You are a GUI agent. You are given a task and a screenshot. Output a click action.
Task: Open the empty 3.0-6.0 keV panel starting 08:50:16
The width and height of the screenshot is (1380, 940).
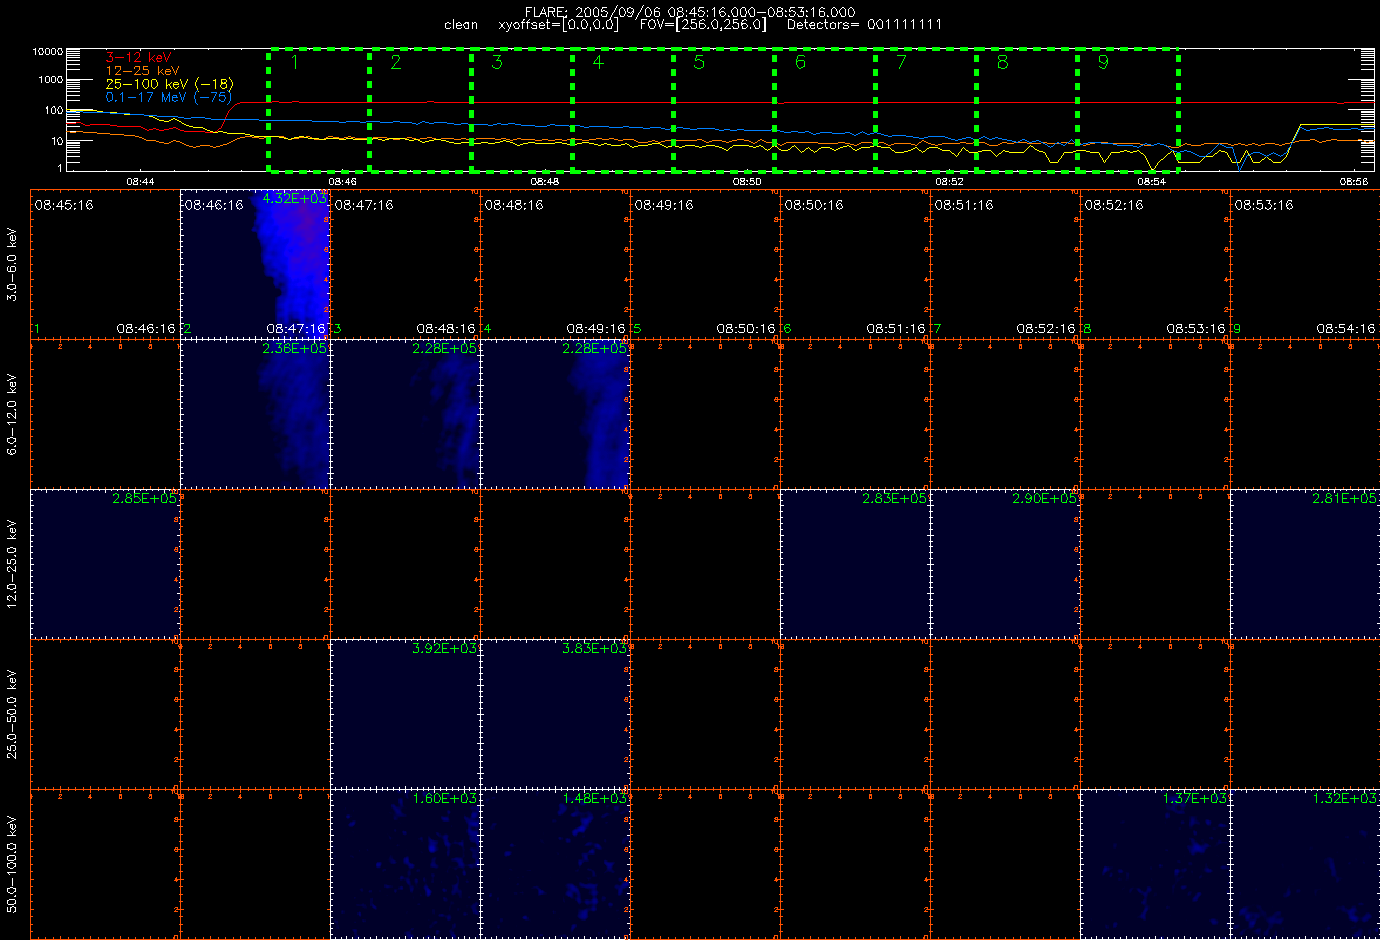coord(855,264)
